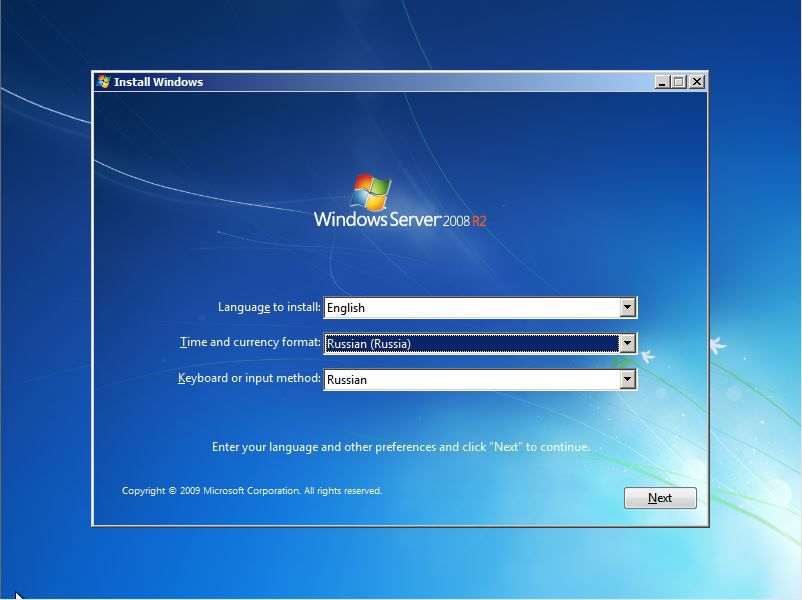Image resolution: width=802 pixels, height=600 pixels.
Task: Open the Time and currency format dropdown arrow
Action: click(x=627, y=343)
